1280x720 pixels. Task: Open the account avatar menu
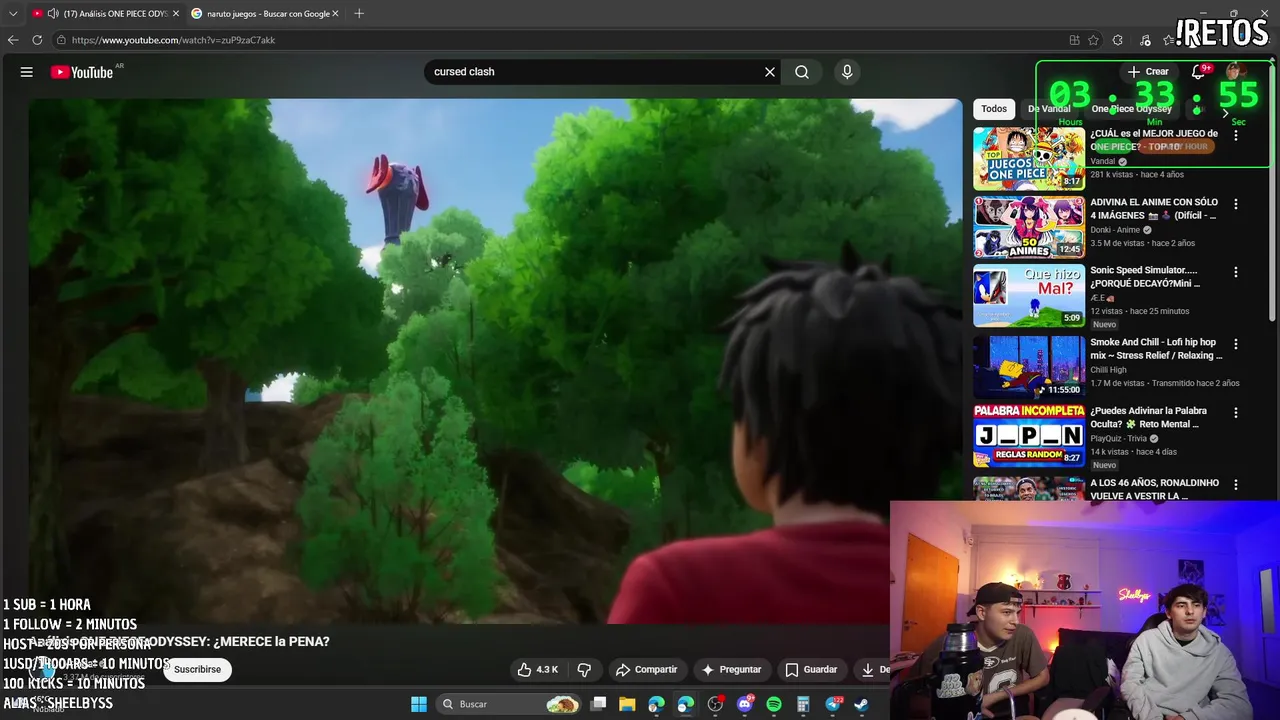point(1235,71)
